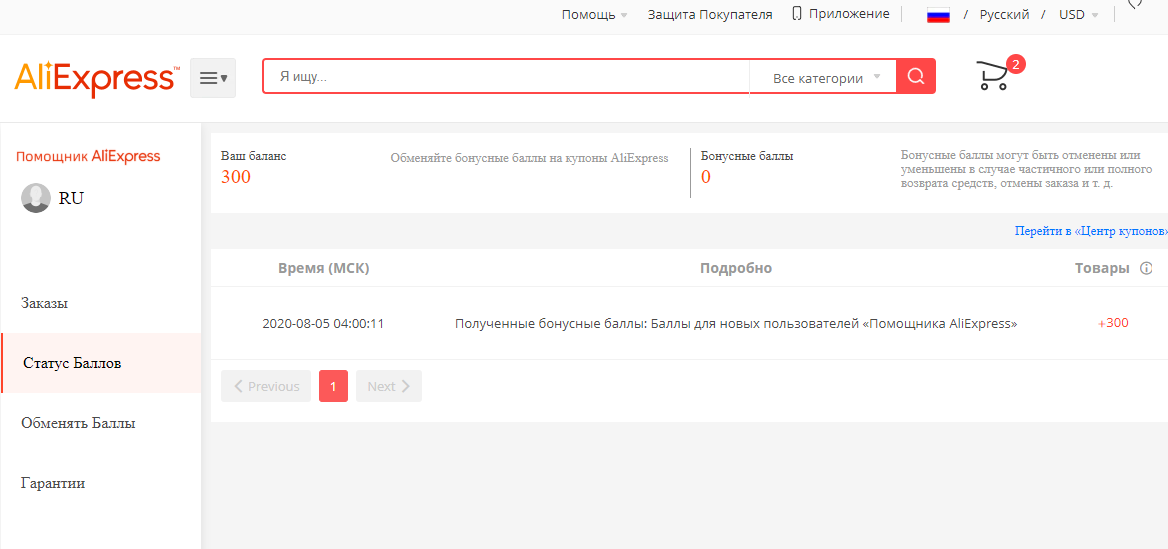The height and width of the screenshot is (549, 1168).
Task: Click the Подробно column header
Action: 736,268
